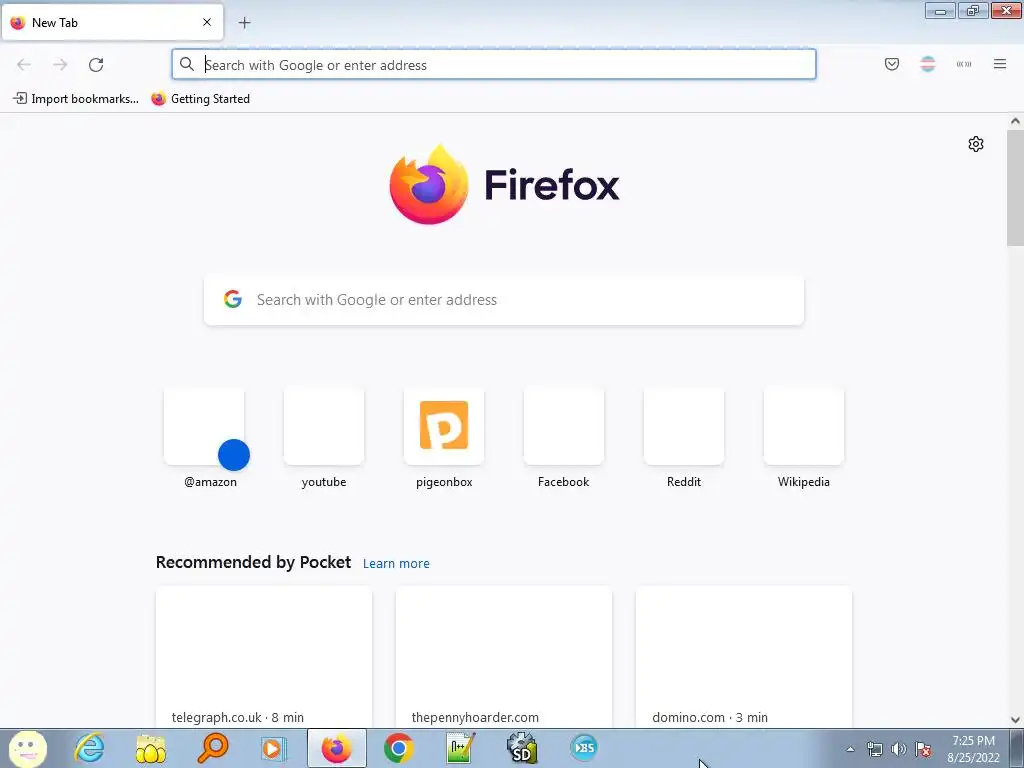This screenshot has width=1024, height=768.
Task: Open a new tab with plus button
Action: (x=244, y=23)
